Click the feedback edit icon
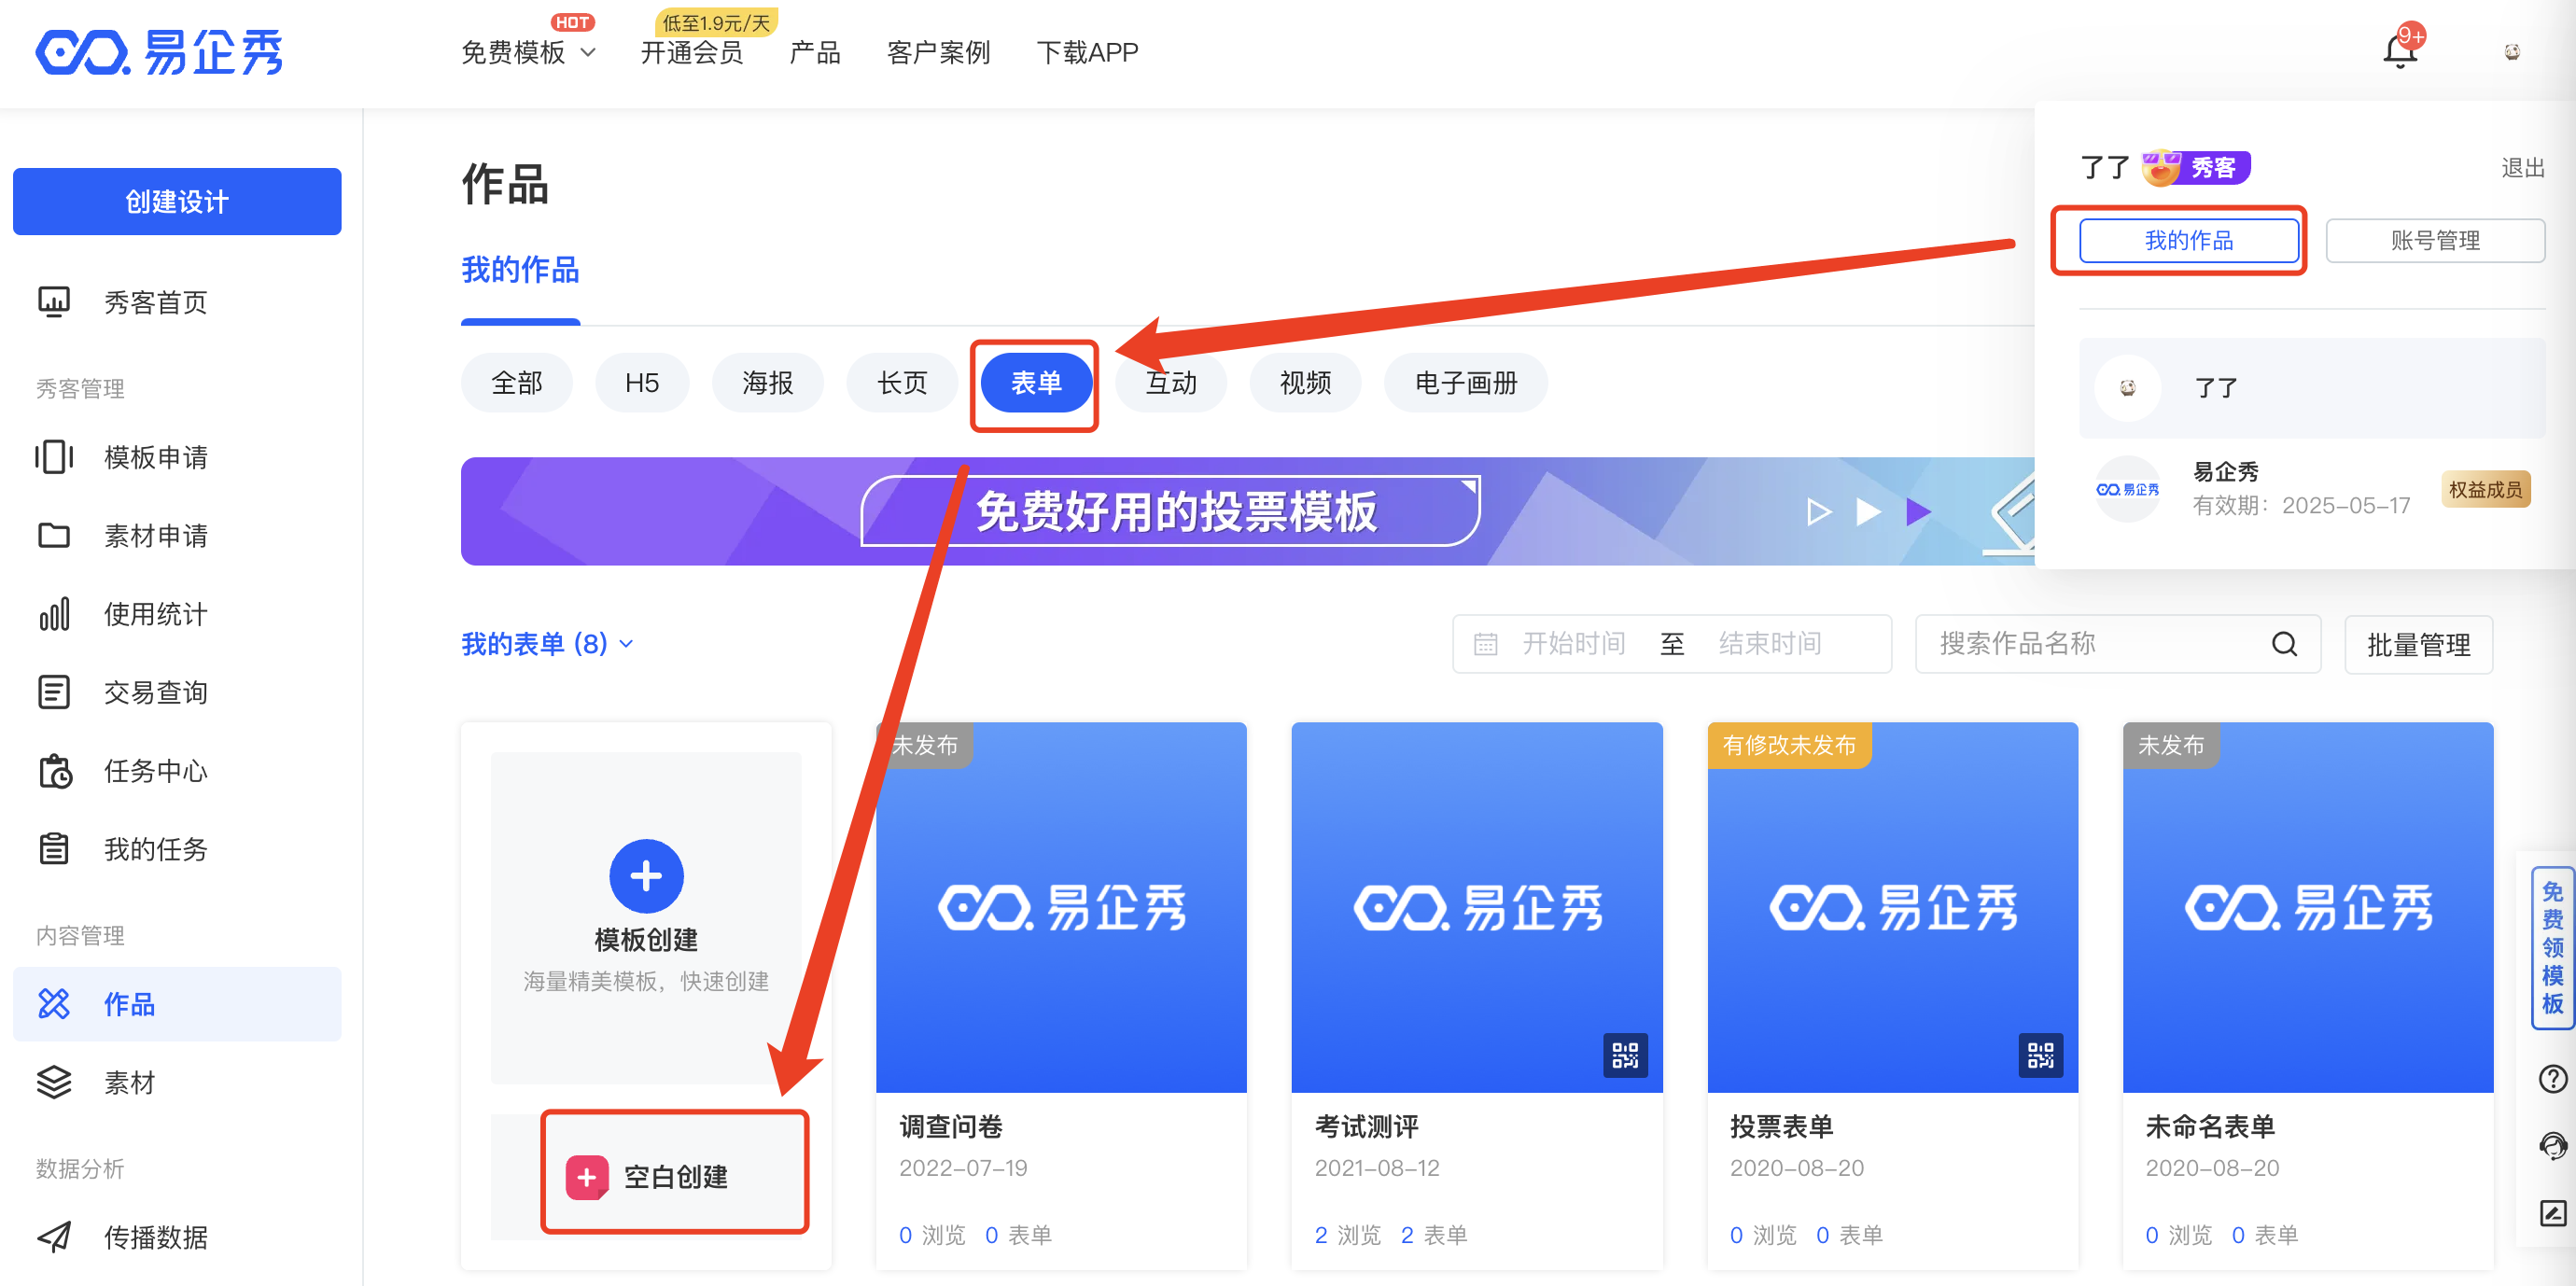Viewport: 2576px width, 1286px height. 2552,1213
